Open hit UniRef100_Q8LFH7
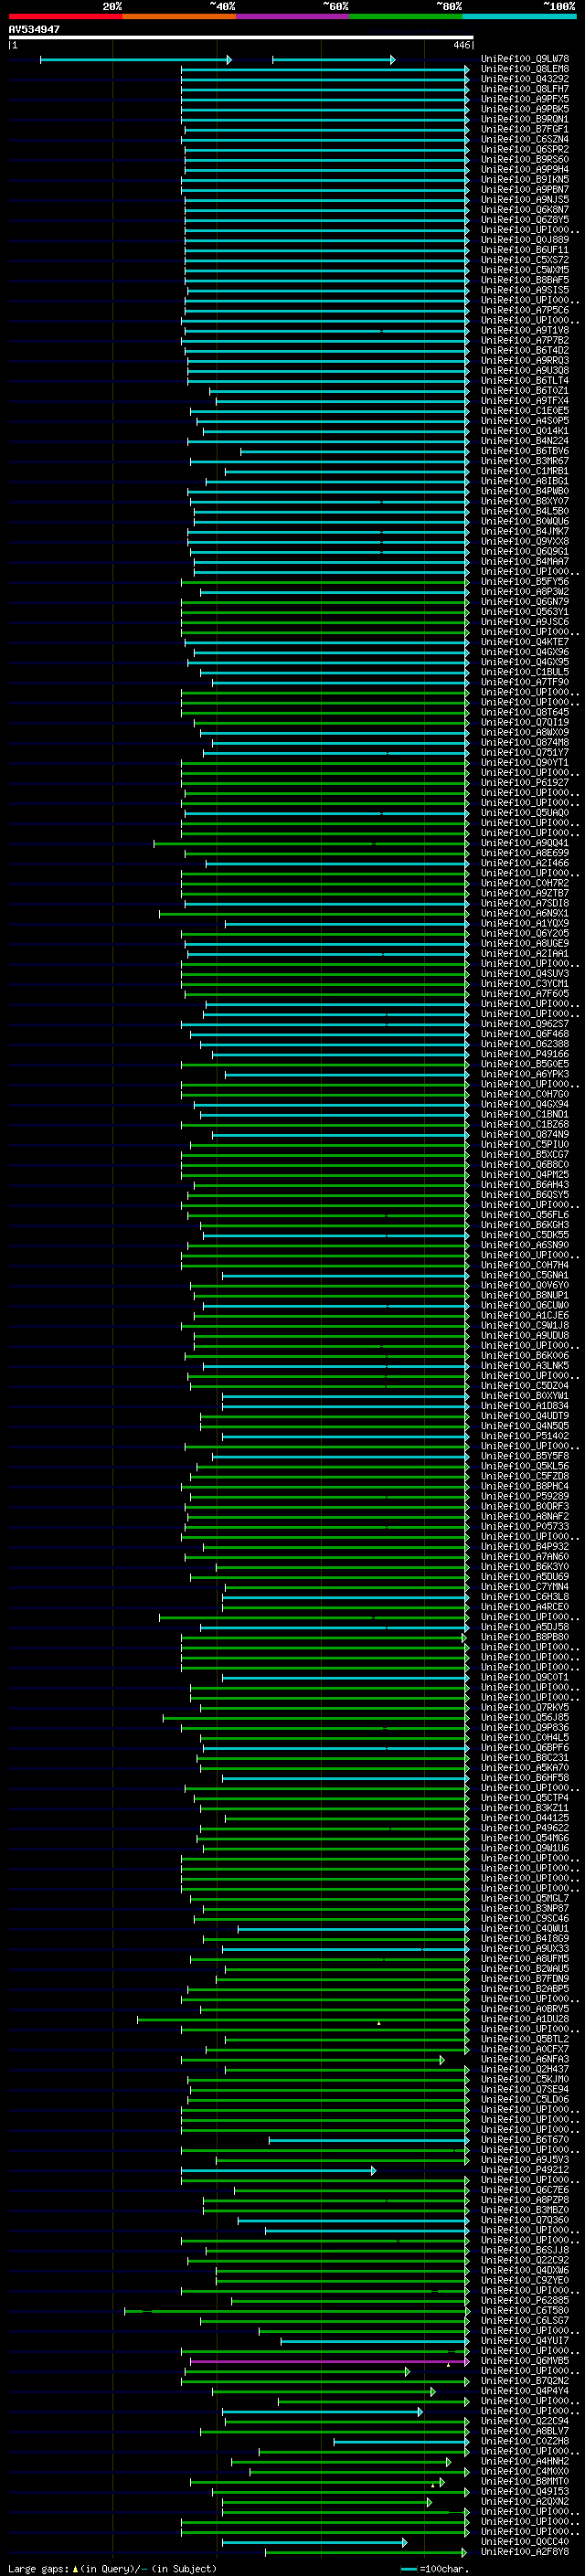Viewport: 585px width, 2576px height. pyautogui.click(x=525, y=90)
